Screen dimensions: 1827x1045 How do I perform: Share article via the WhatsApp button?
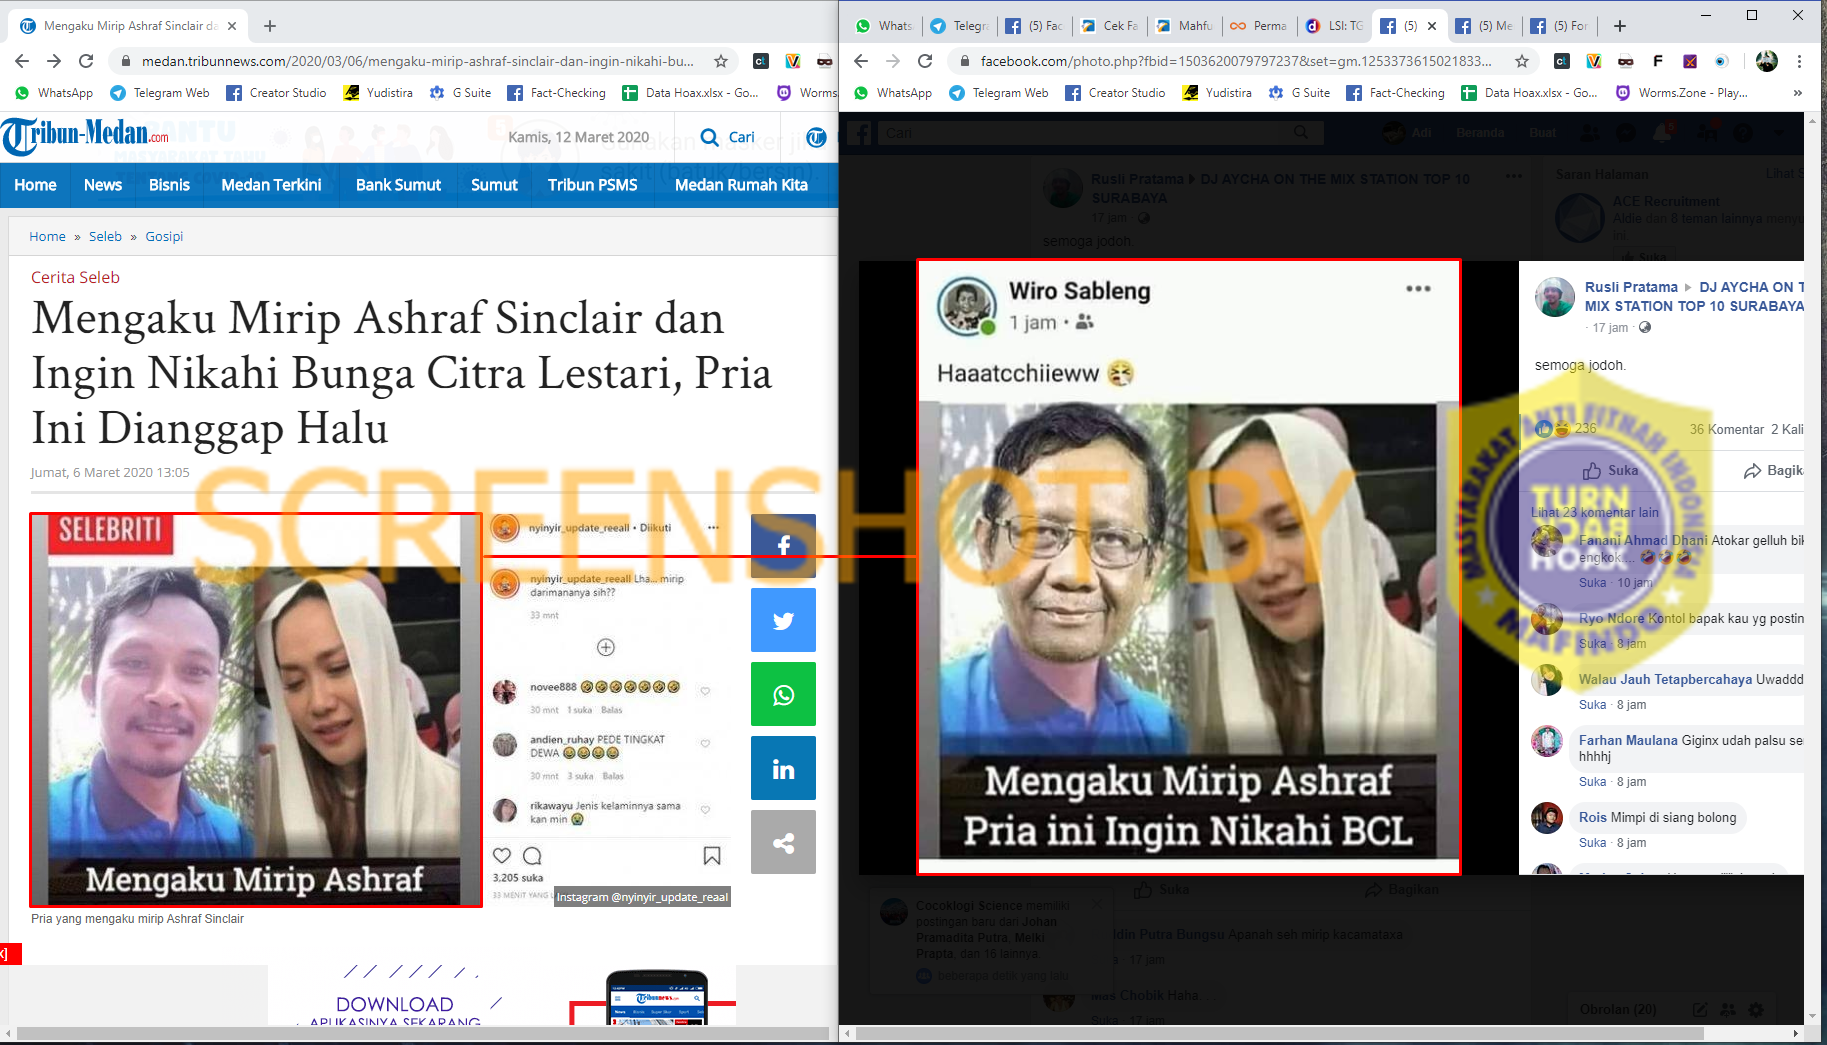[x=783, y=694]
